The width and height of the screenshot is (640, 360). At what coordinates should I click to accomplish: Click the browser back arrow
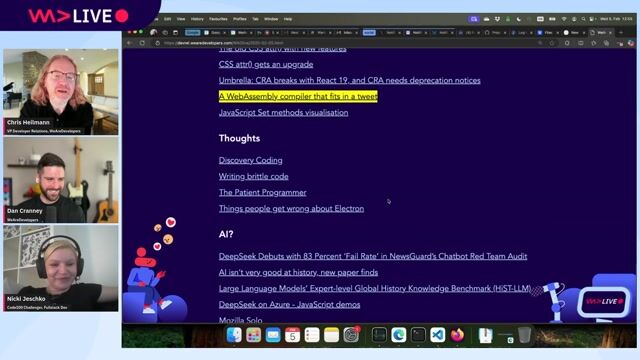click(130, 43)
